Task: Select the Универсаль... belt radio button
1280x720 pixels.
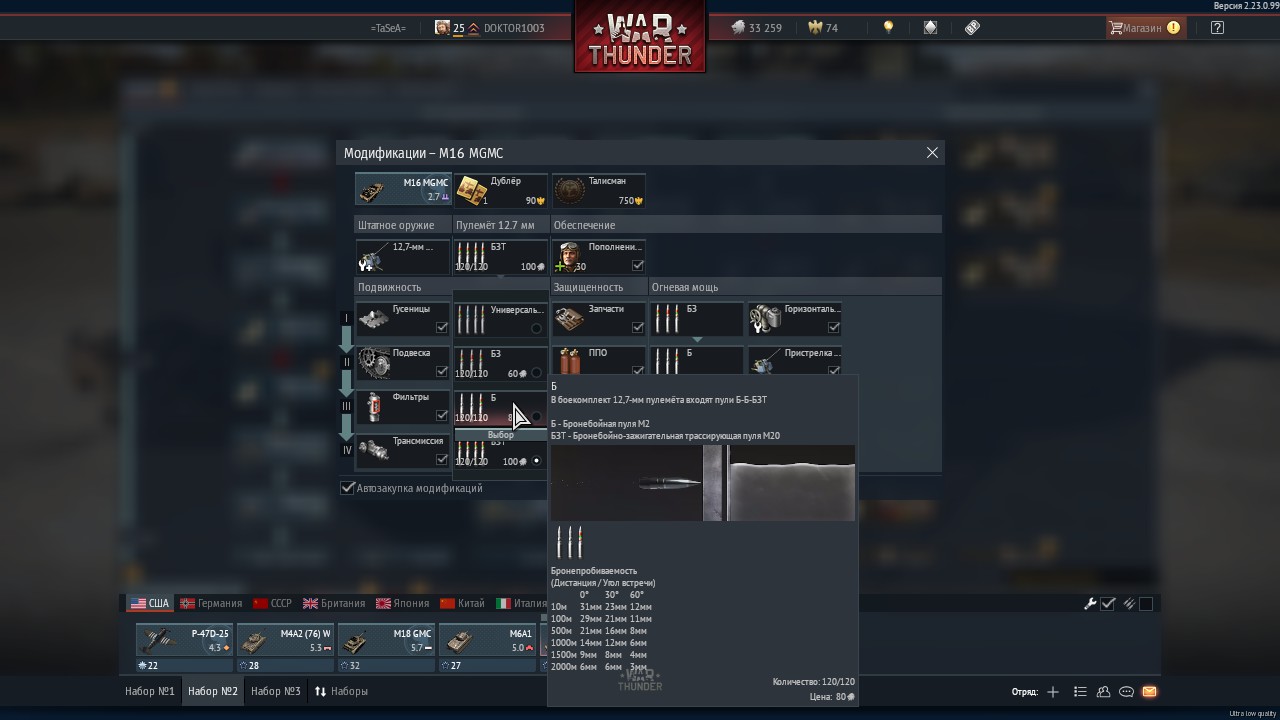Action: [537, 328]
